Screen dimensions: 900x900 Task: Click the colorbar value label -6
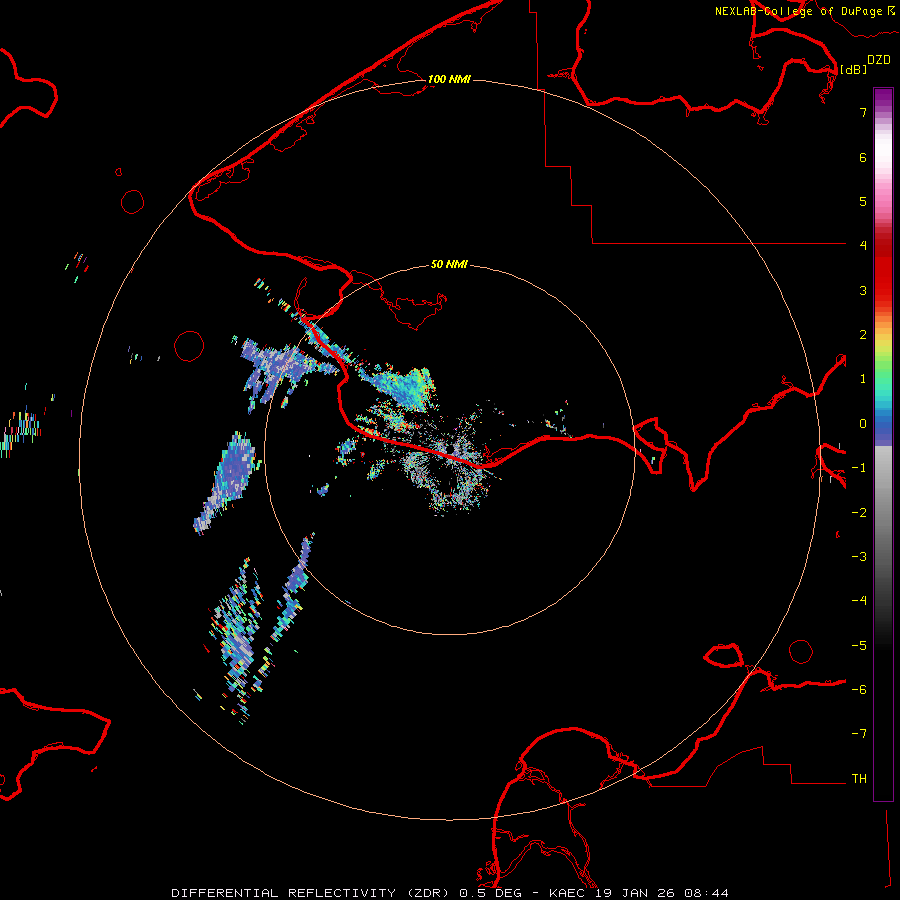pos(859,690)
